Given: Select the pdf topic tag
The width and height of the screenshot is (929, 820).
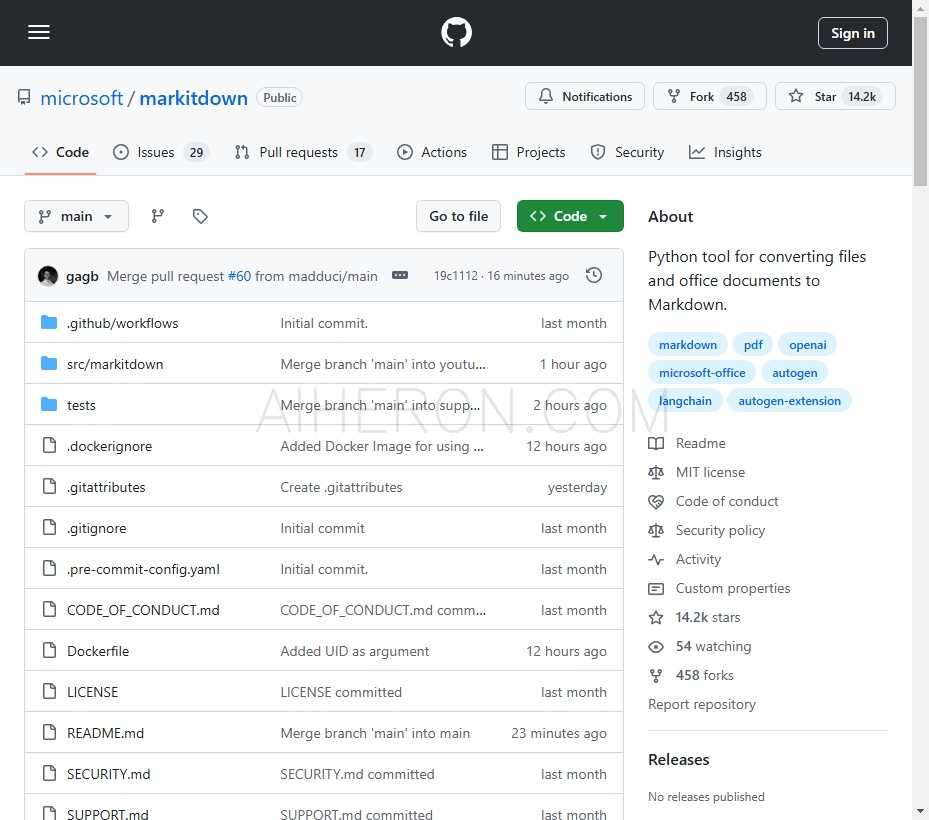Looking at the screenshot, I should click(753, 344).
